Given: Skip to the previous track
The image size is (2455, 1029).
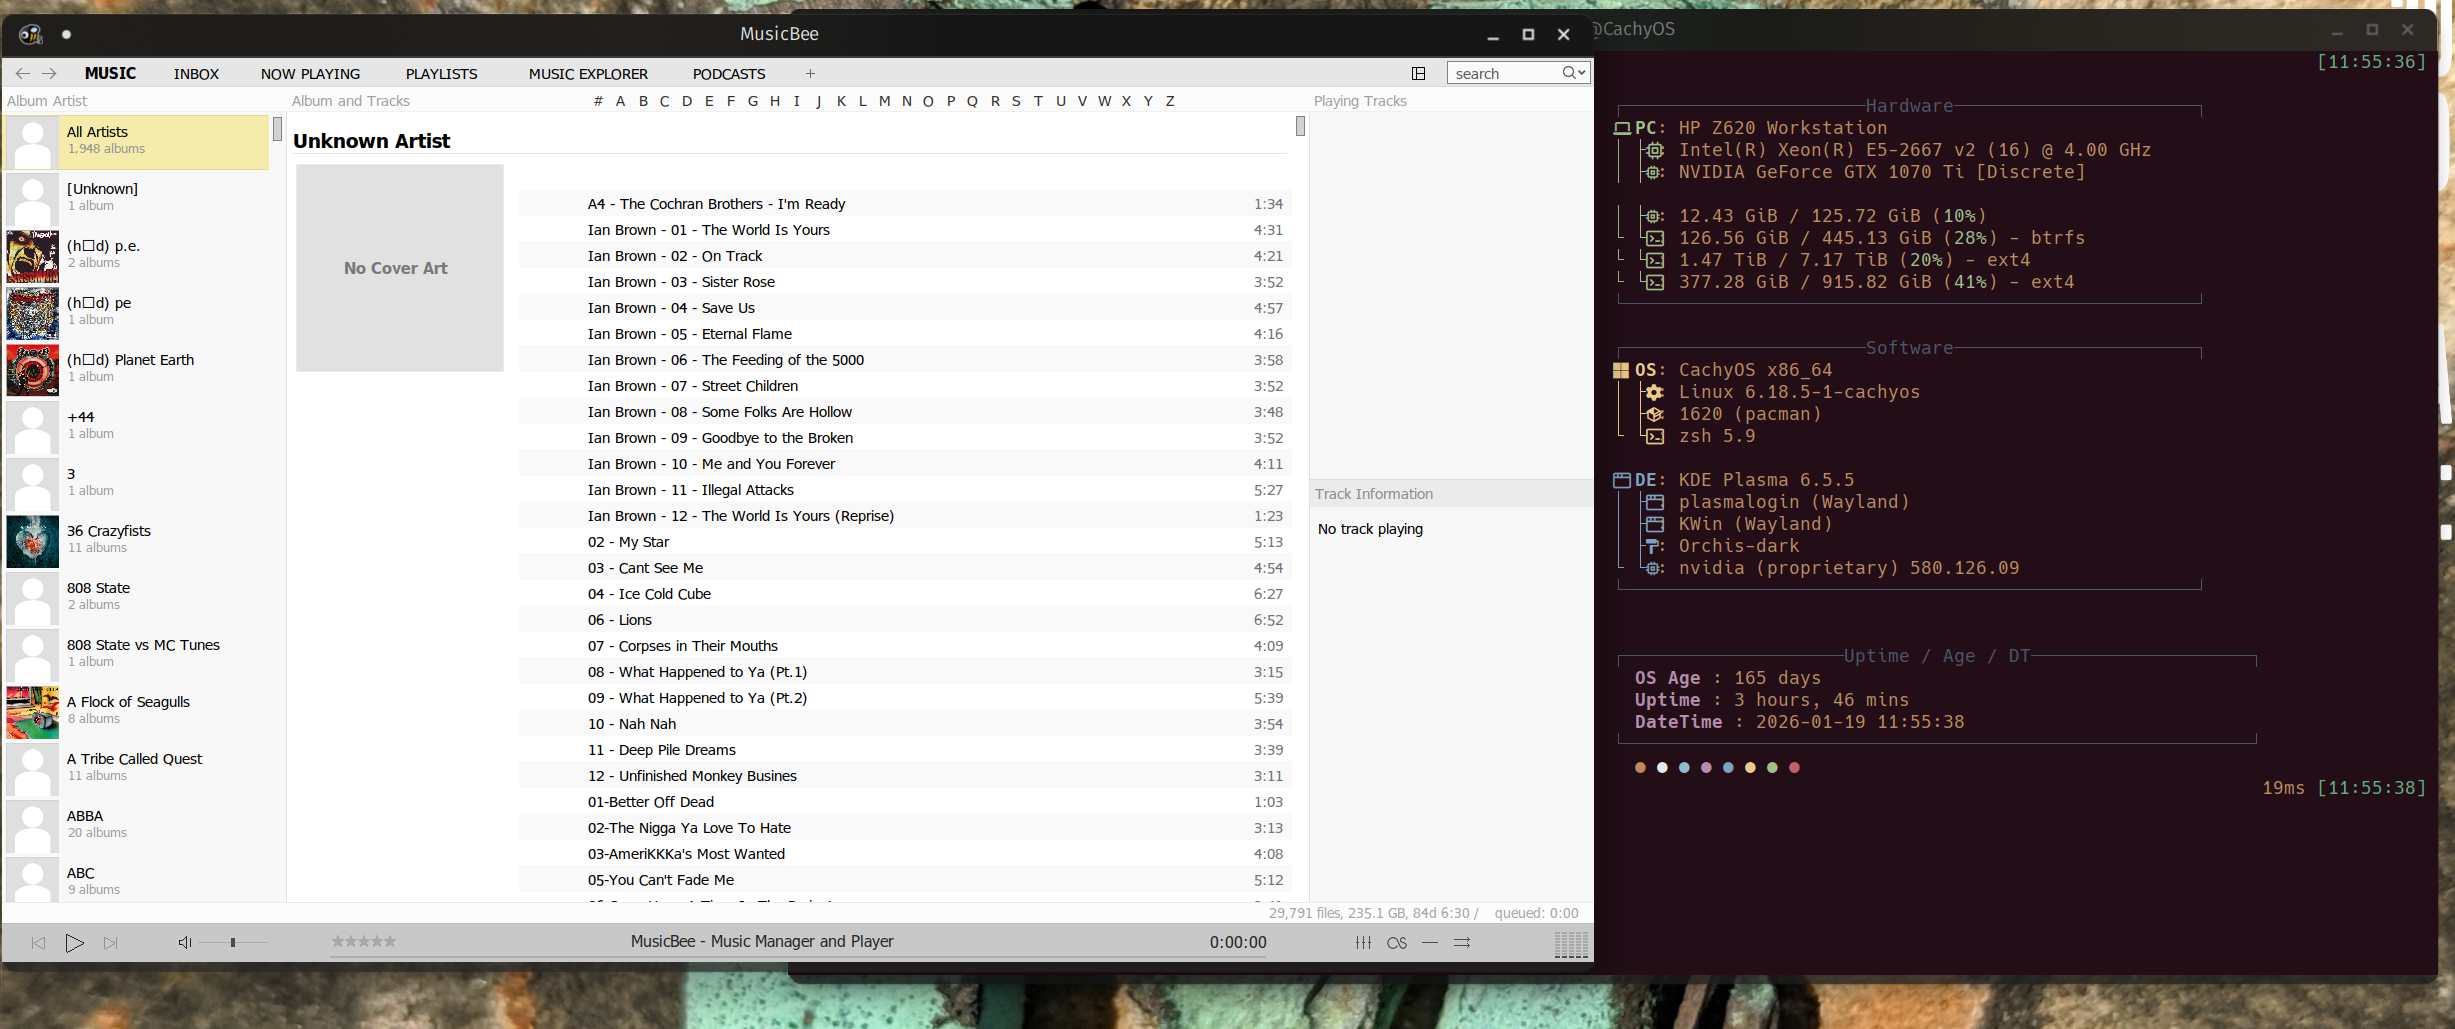Looking at the screenshot, I should tap(38, 943).
